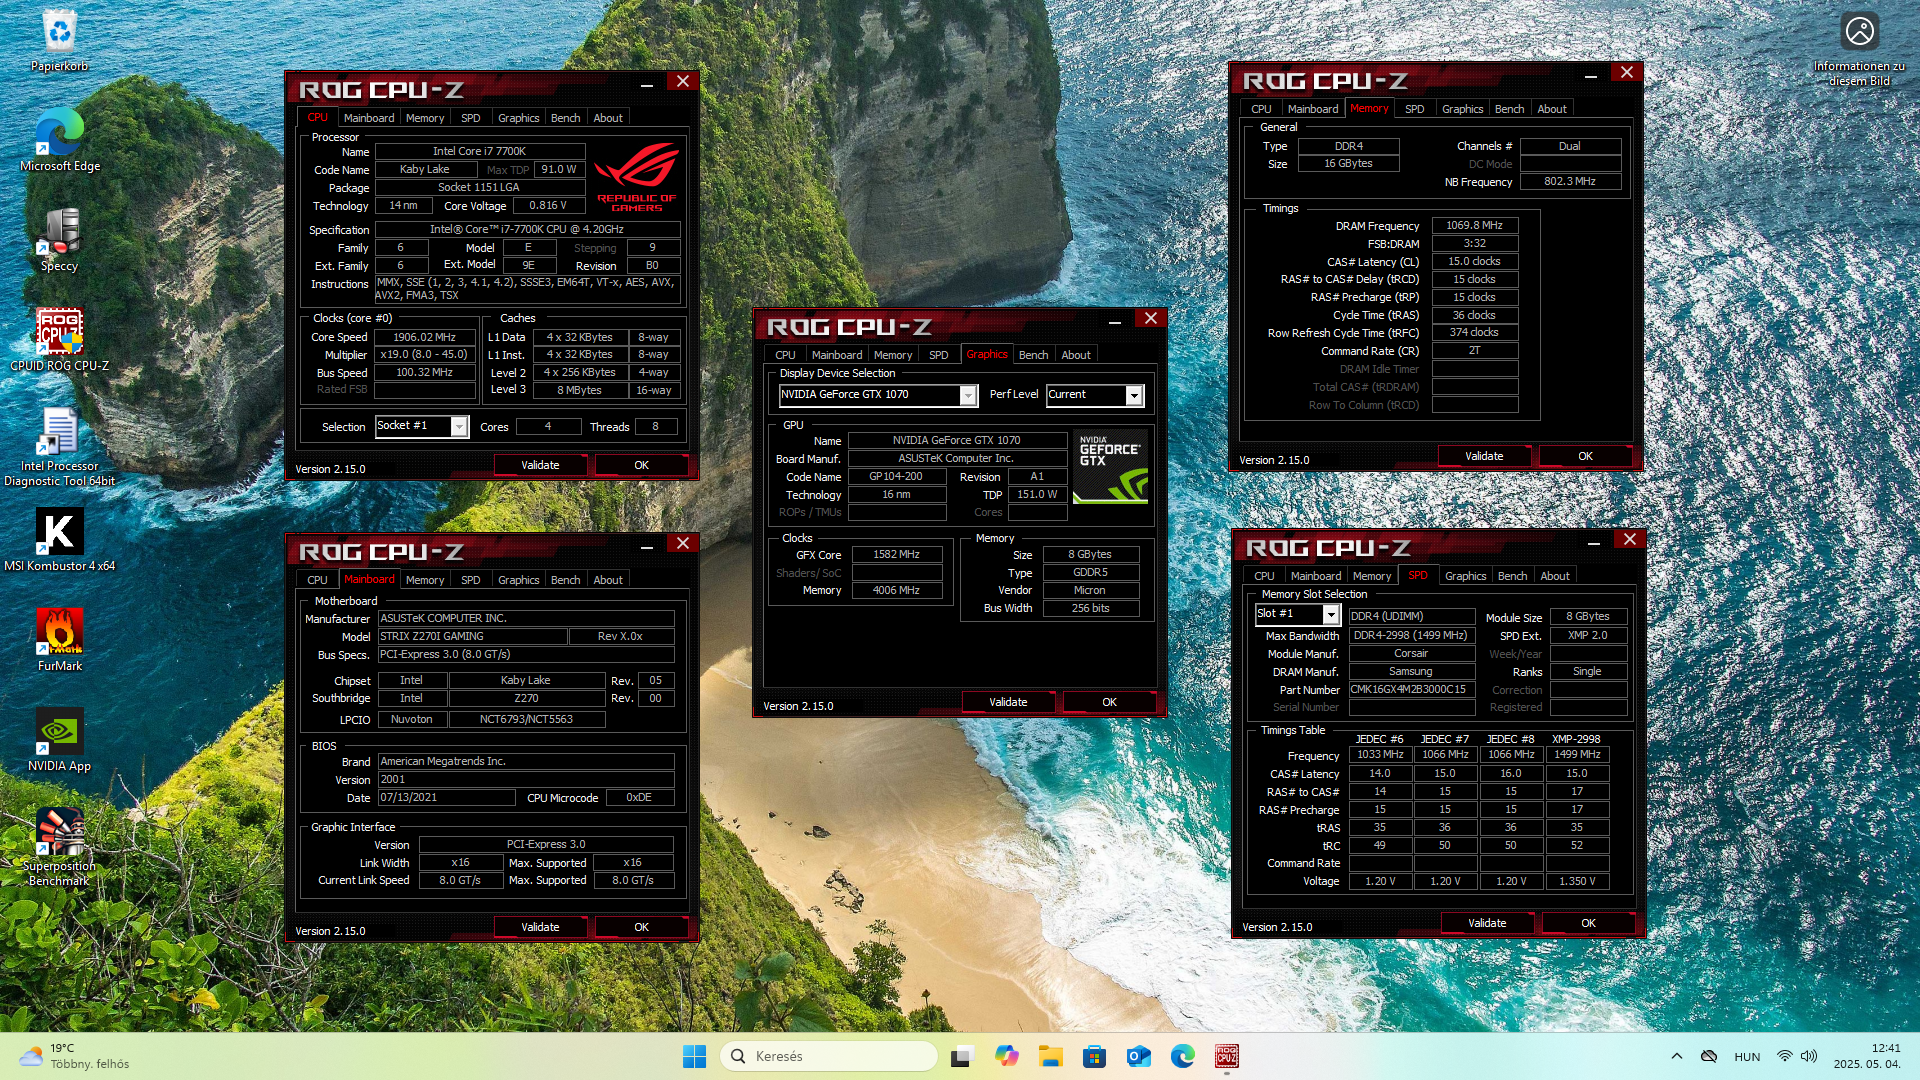The height and width of the screenshot is (1080, 1920).
Task: Click OK in the CPU window
Action: pyautogui.click(x=641, y=465)
